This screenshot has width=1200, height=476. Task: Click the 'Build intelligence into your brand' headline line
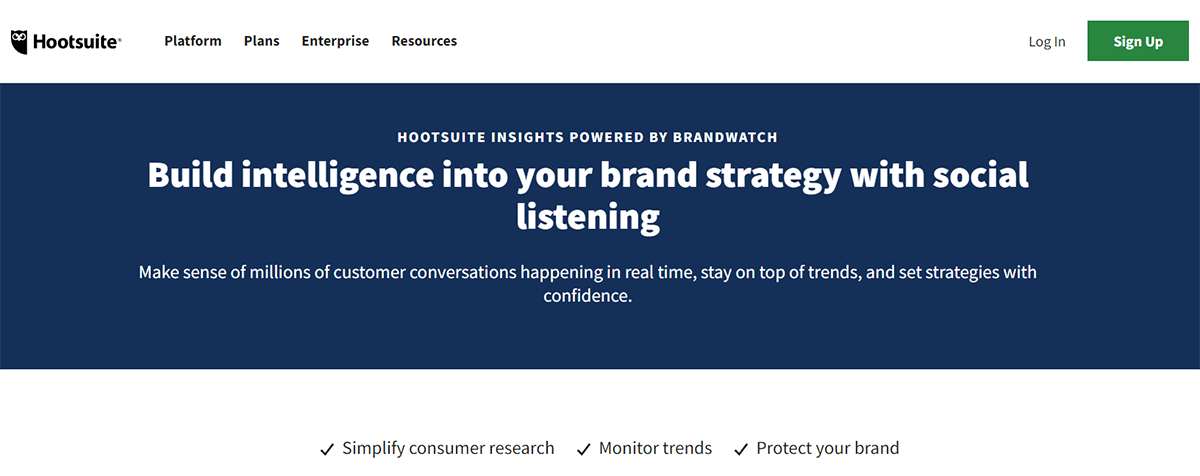point(588,175)
